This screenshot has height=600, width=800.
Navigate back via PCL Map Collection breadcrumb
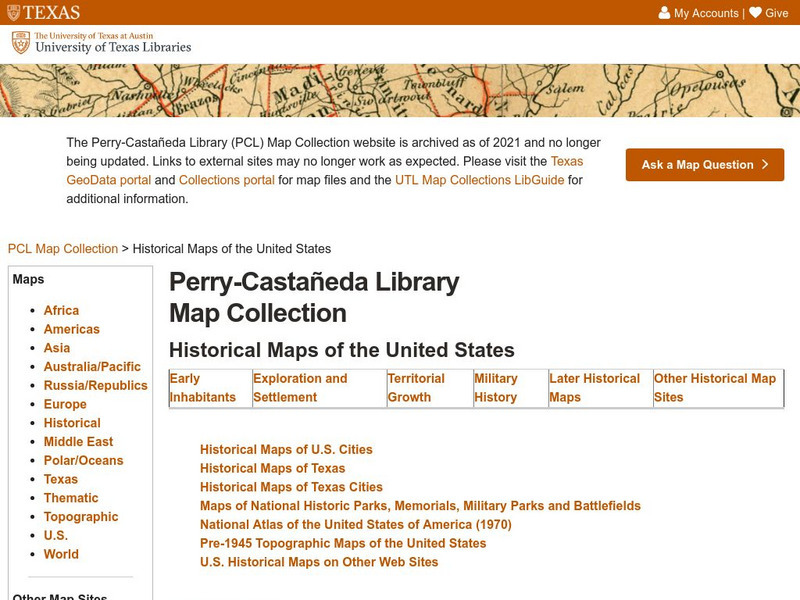point(63,248)
